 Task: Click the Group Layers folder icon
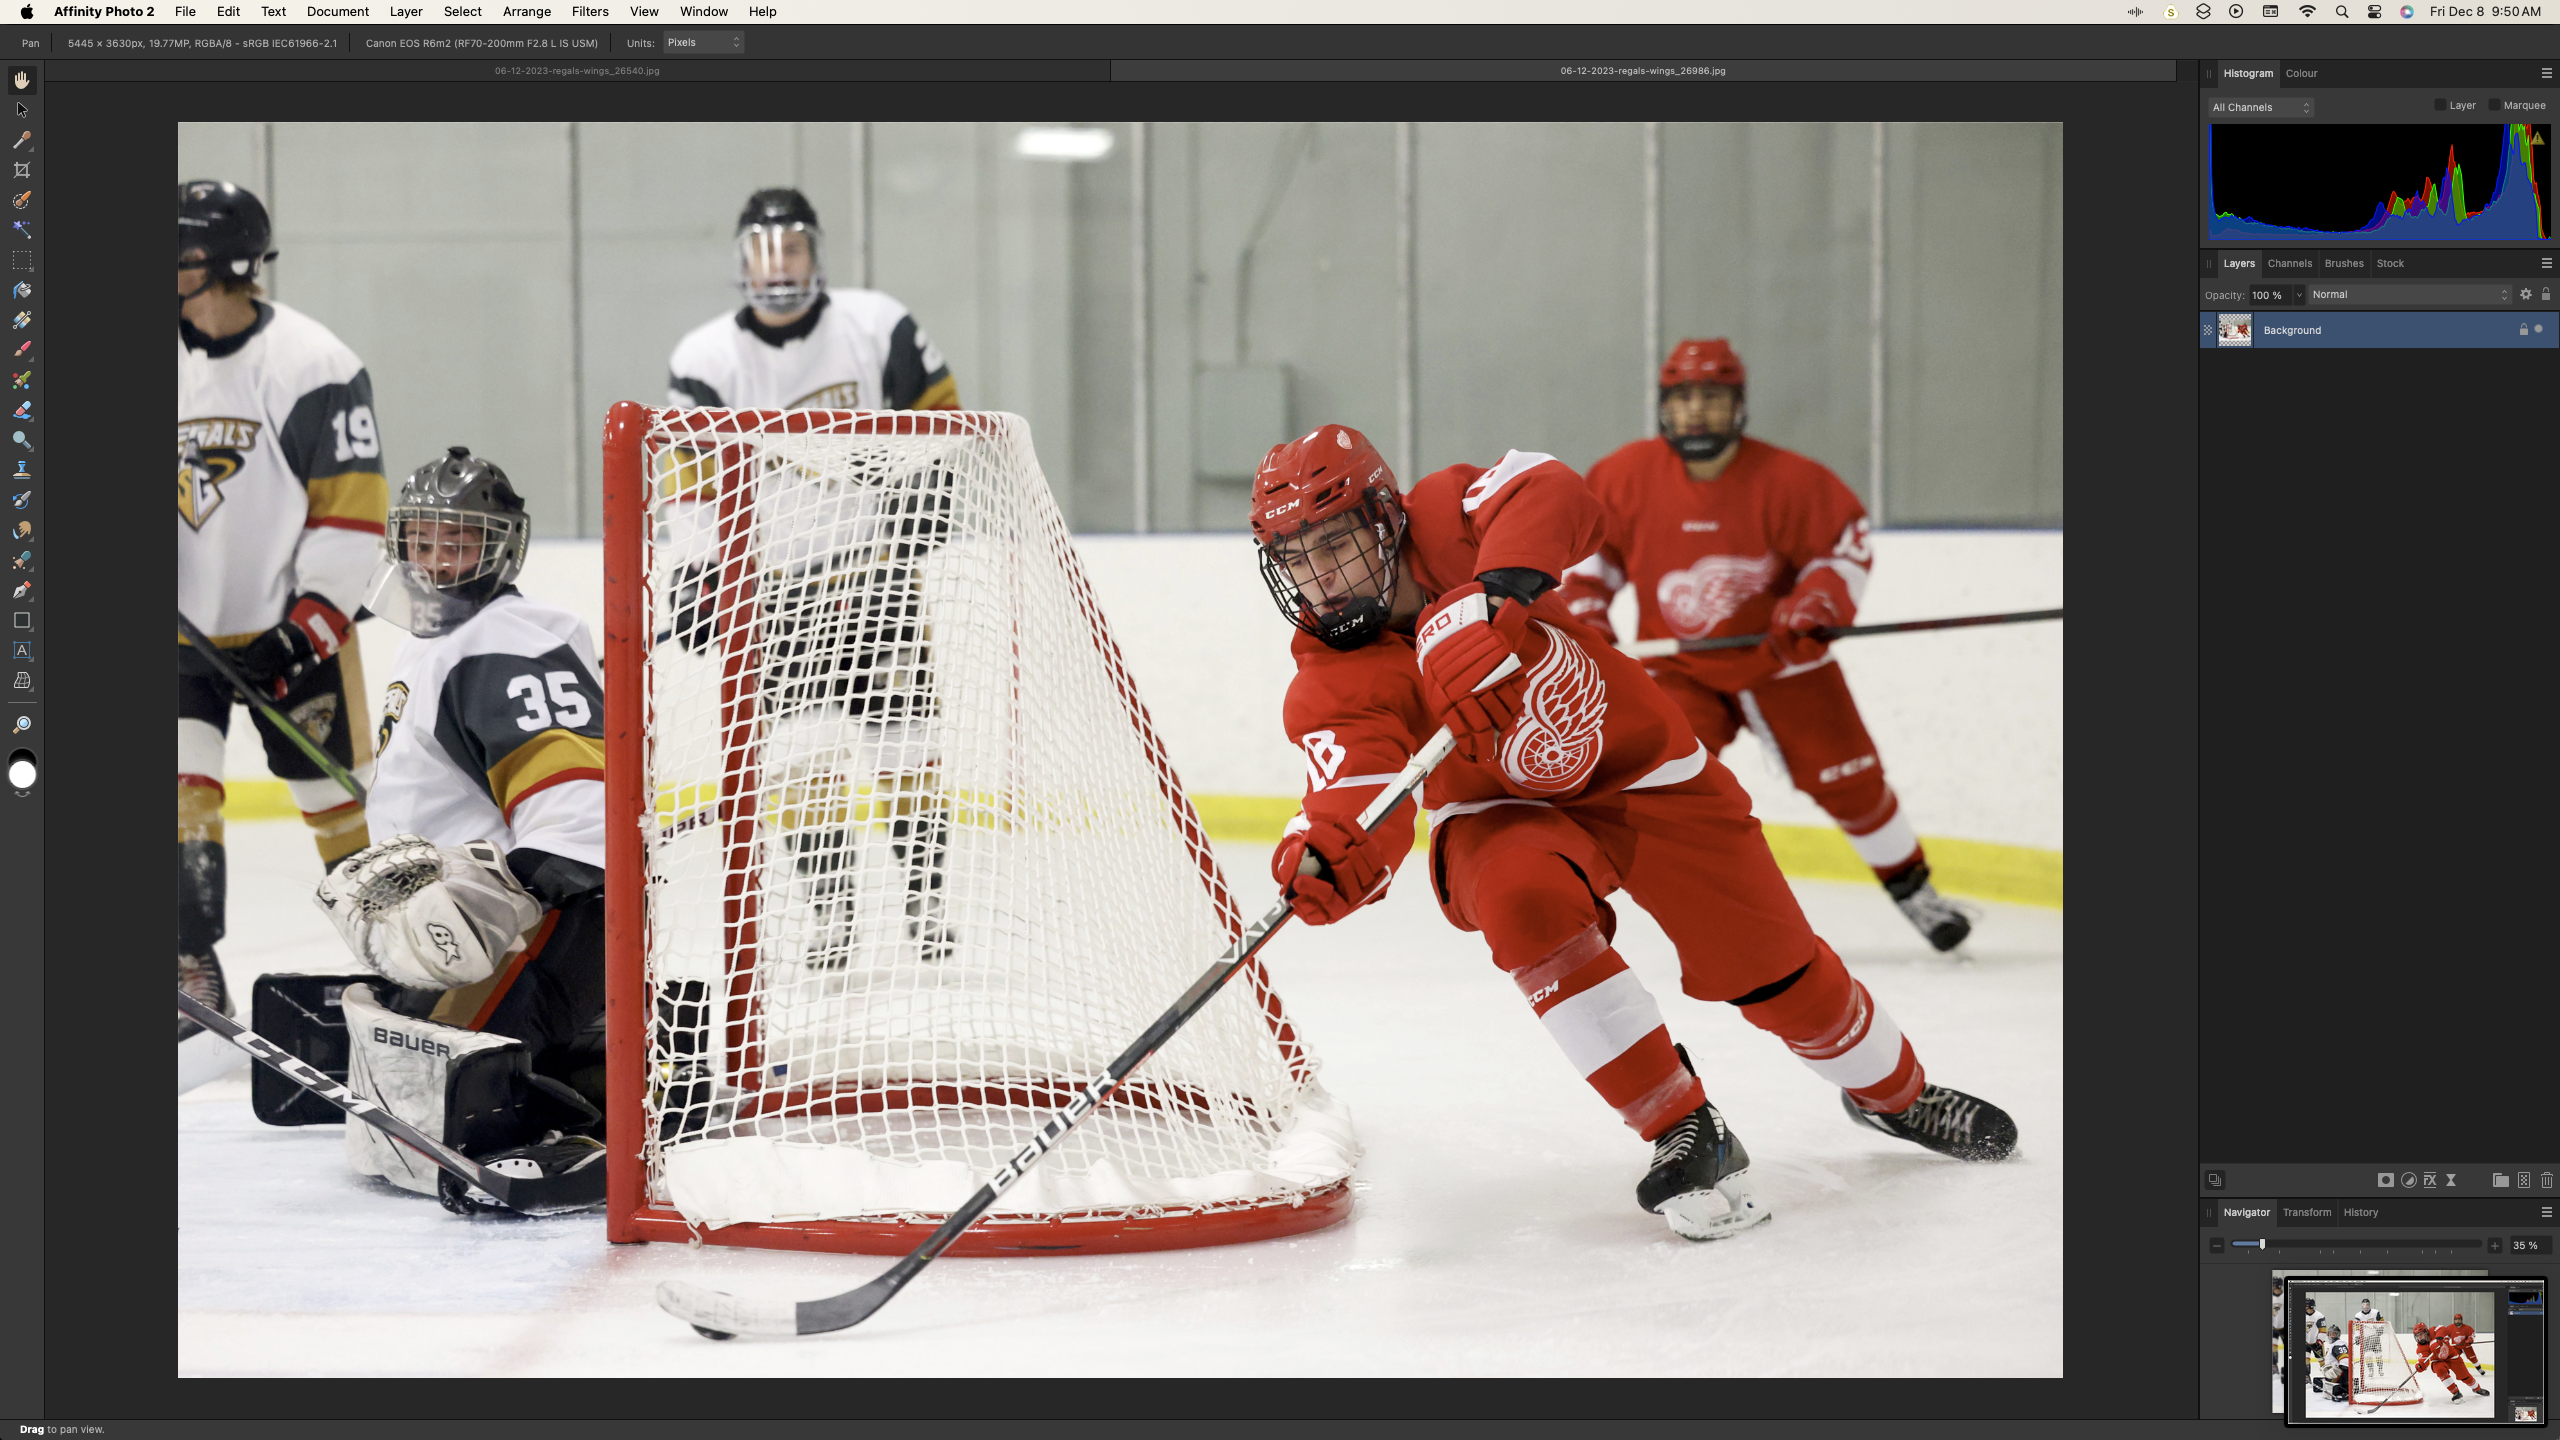tap(2500, 1180)
